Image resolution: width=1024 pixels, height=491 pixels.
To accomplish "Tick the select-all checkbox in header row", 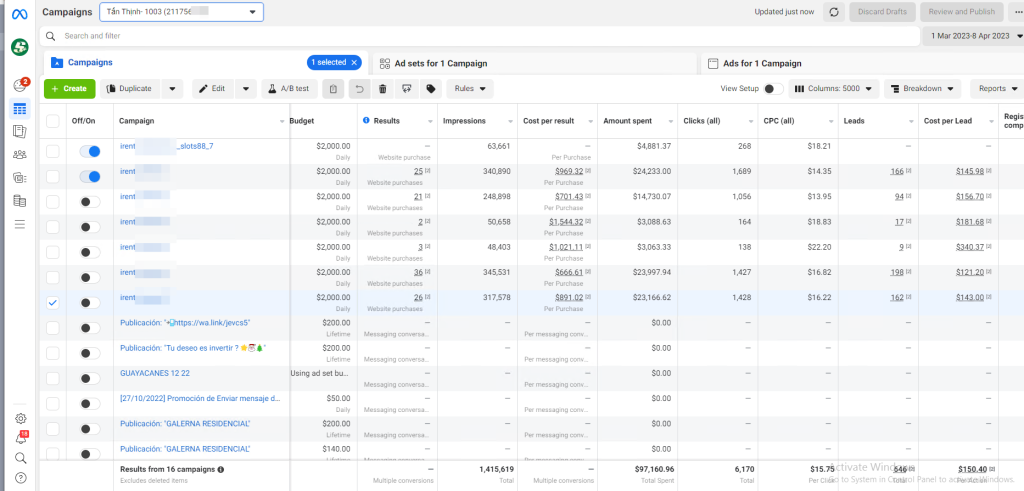I will [x=53, y=121].
